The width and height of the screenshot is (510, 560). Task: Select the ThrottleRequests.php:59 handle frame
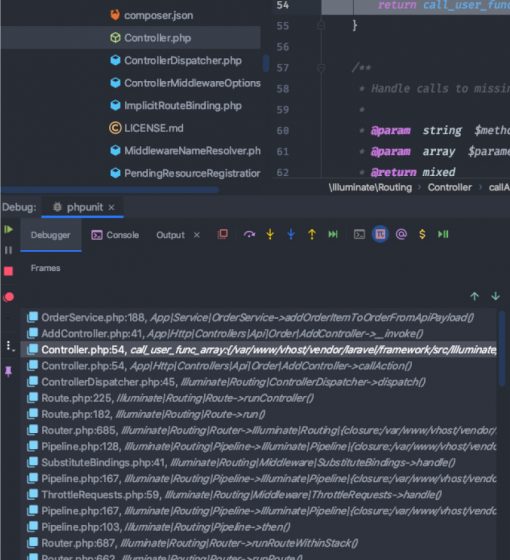[259, 495]
